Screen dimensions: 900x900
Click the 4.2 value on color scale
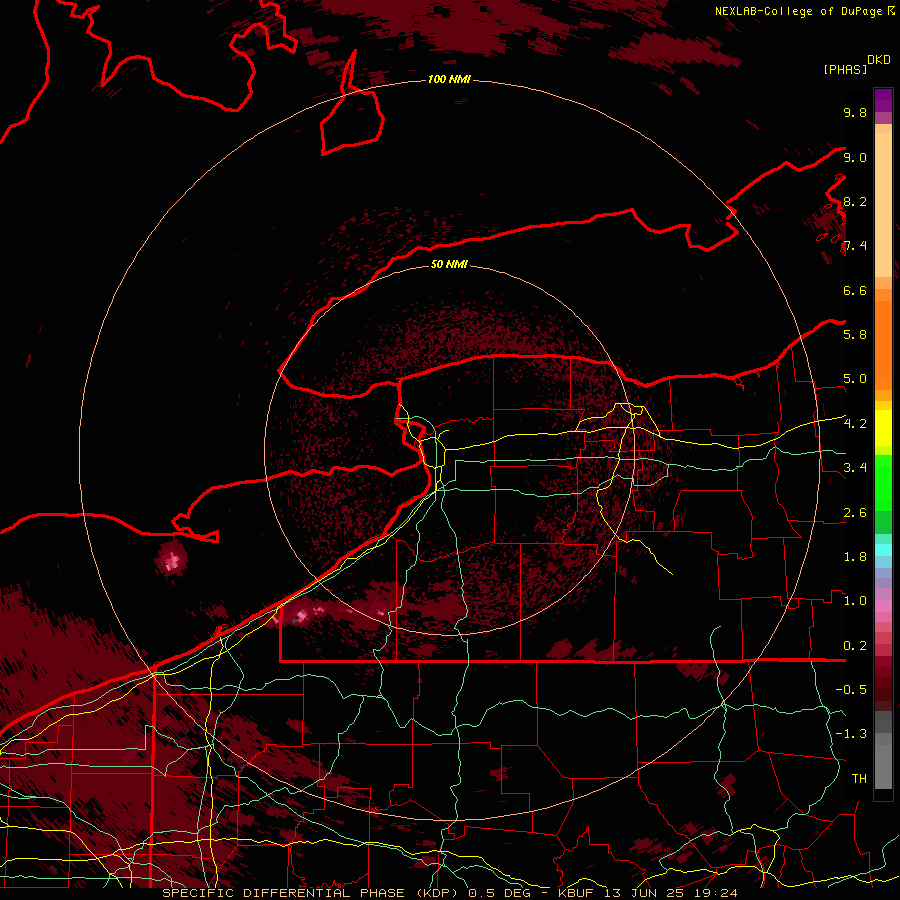coord(855,424)
